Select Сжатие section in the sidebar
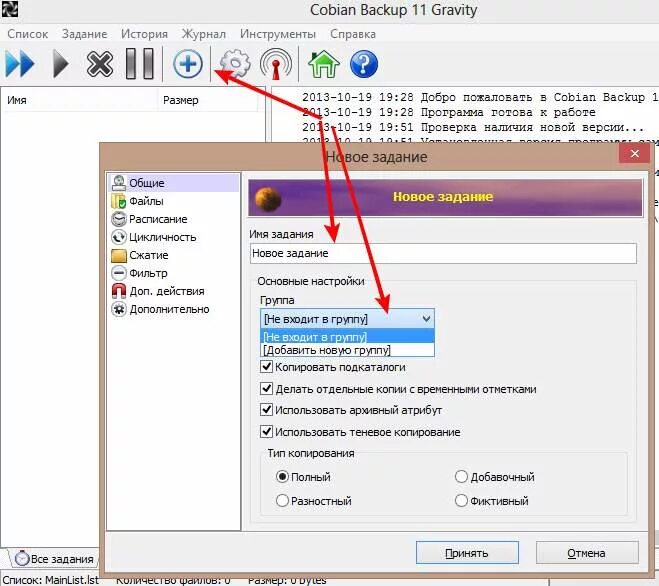Image resolution: width=659 pixels, height=586 pixels. [174, 255]
